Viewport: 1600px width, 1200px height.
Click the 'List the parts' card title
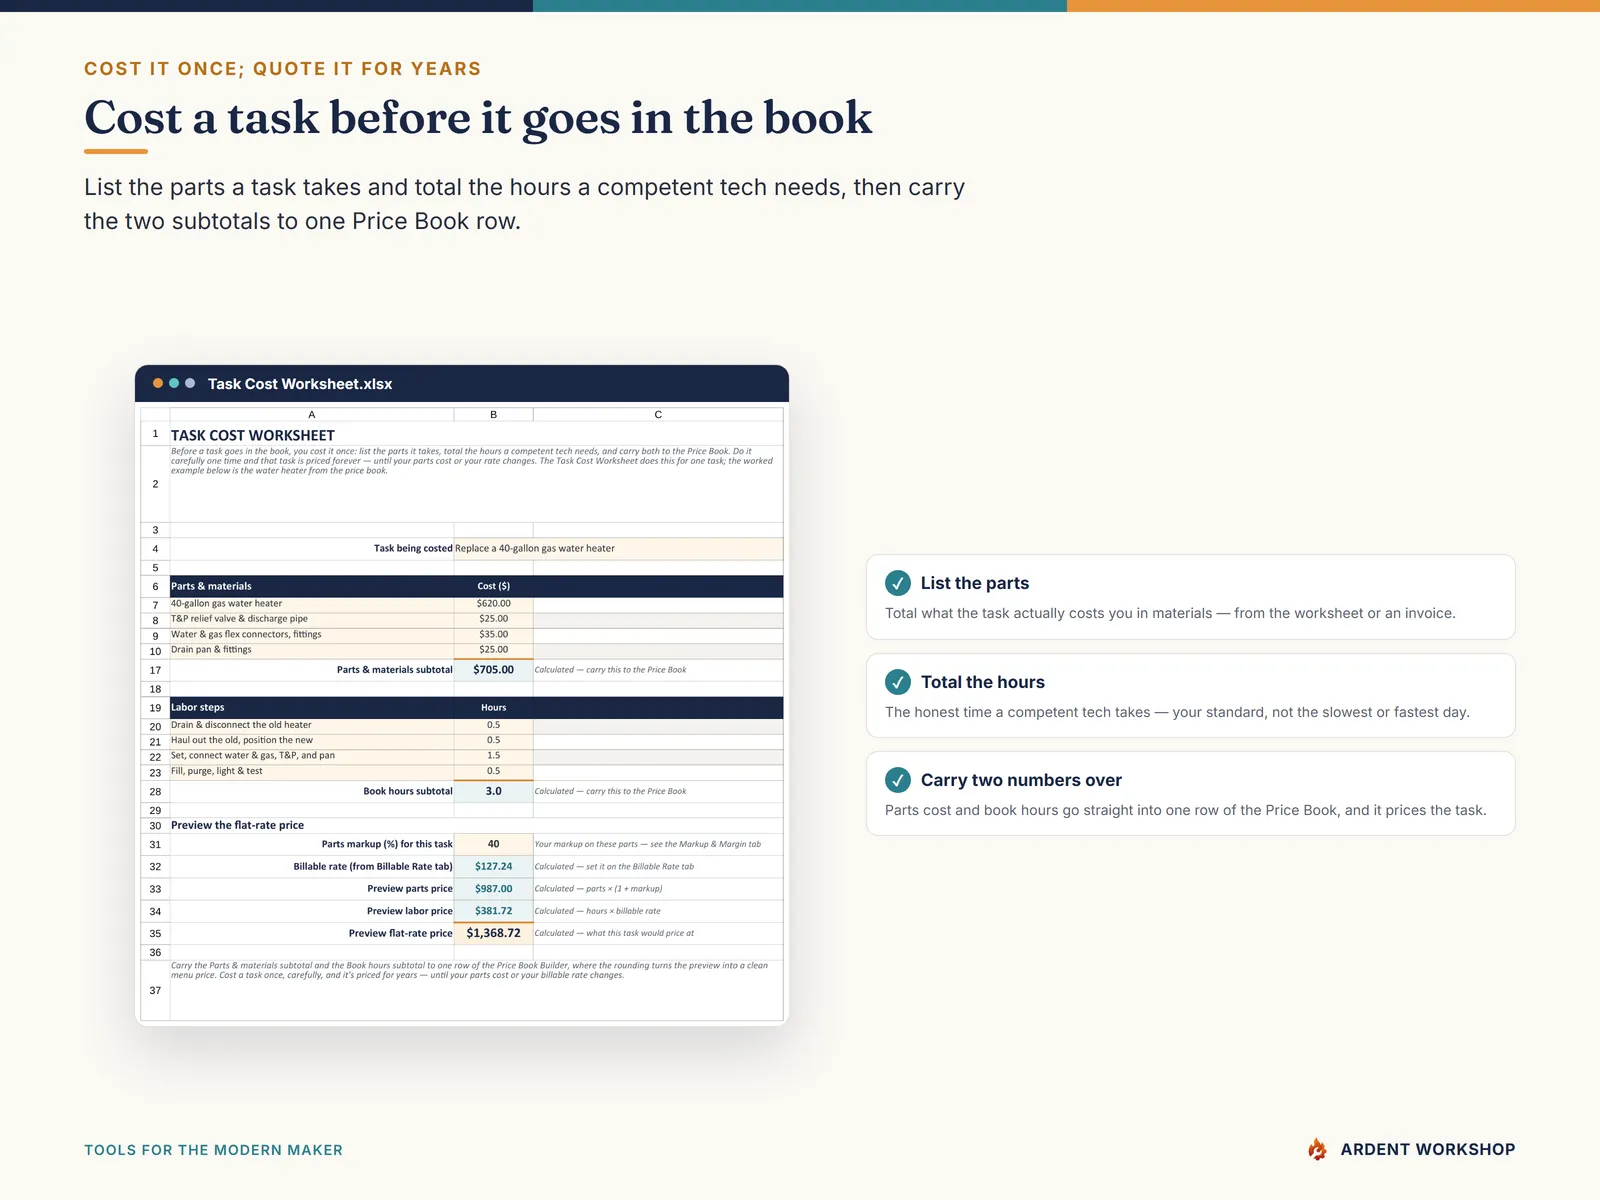(975, 583)
